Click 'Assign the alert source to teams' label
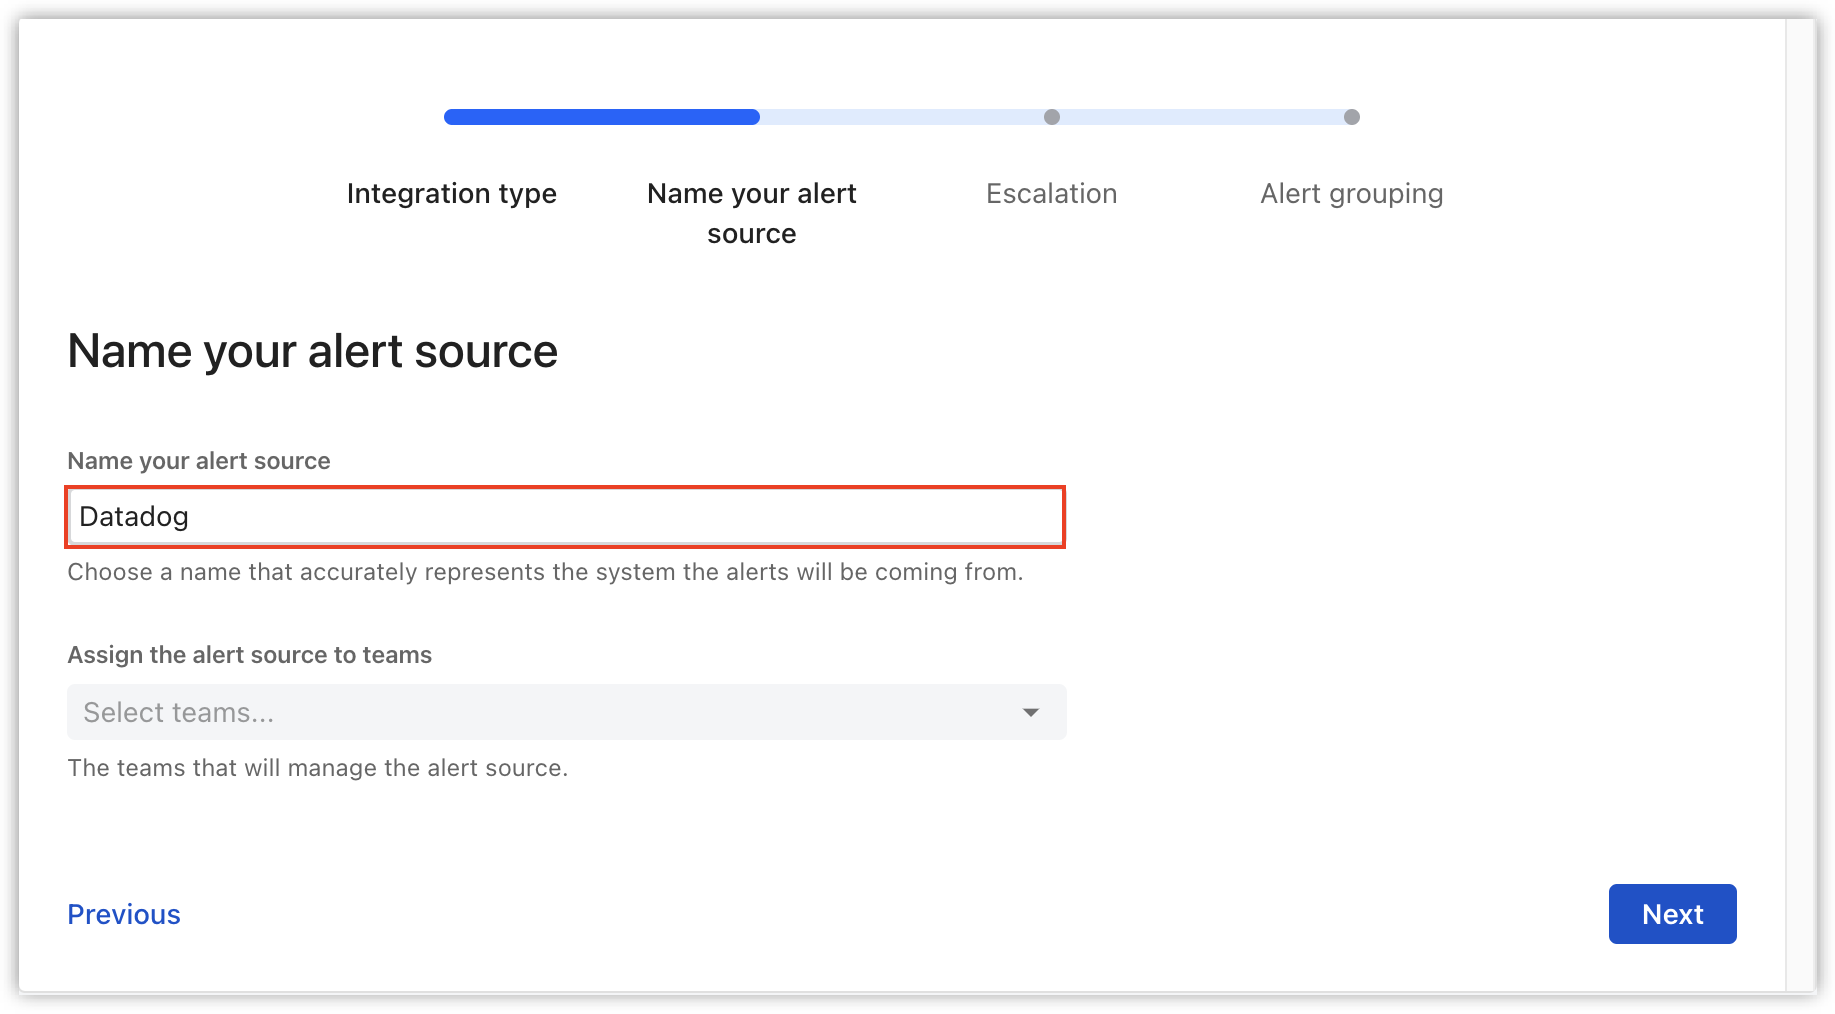Viewport: 1835px width, 1014px height. tap(250, 655)
